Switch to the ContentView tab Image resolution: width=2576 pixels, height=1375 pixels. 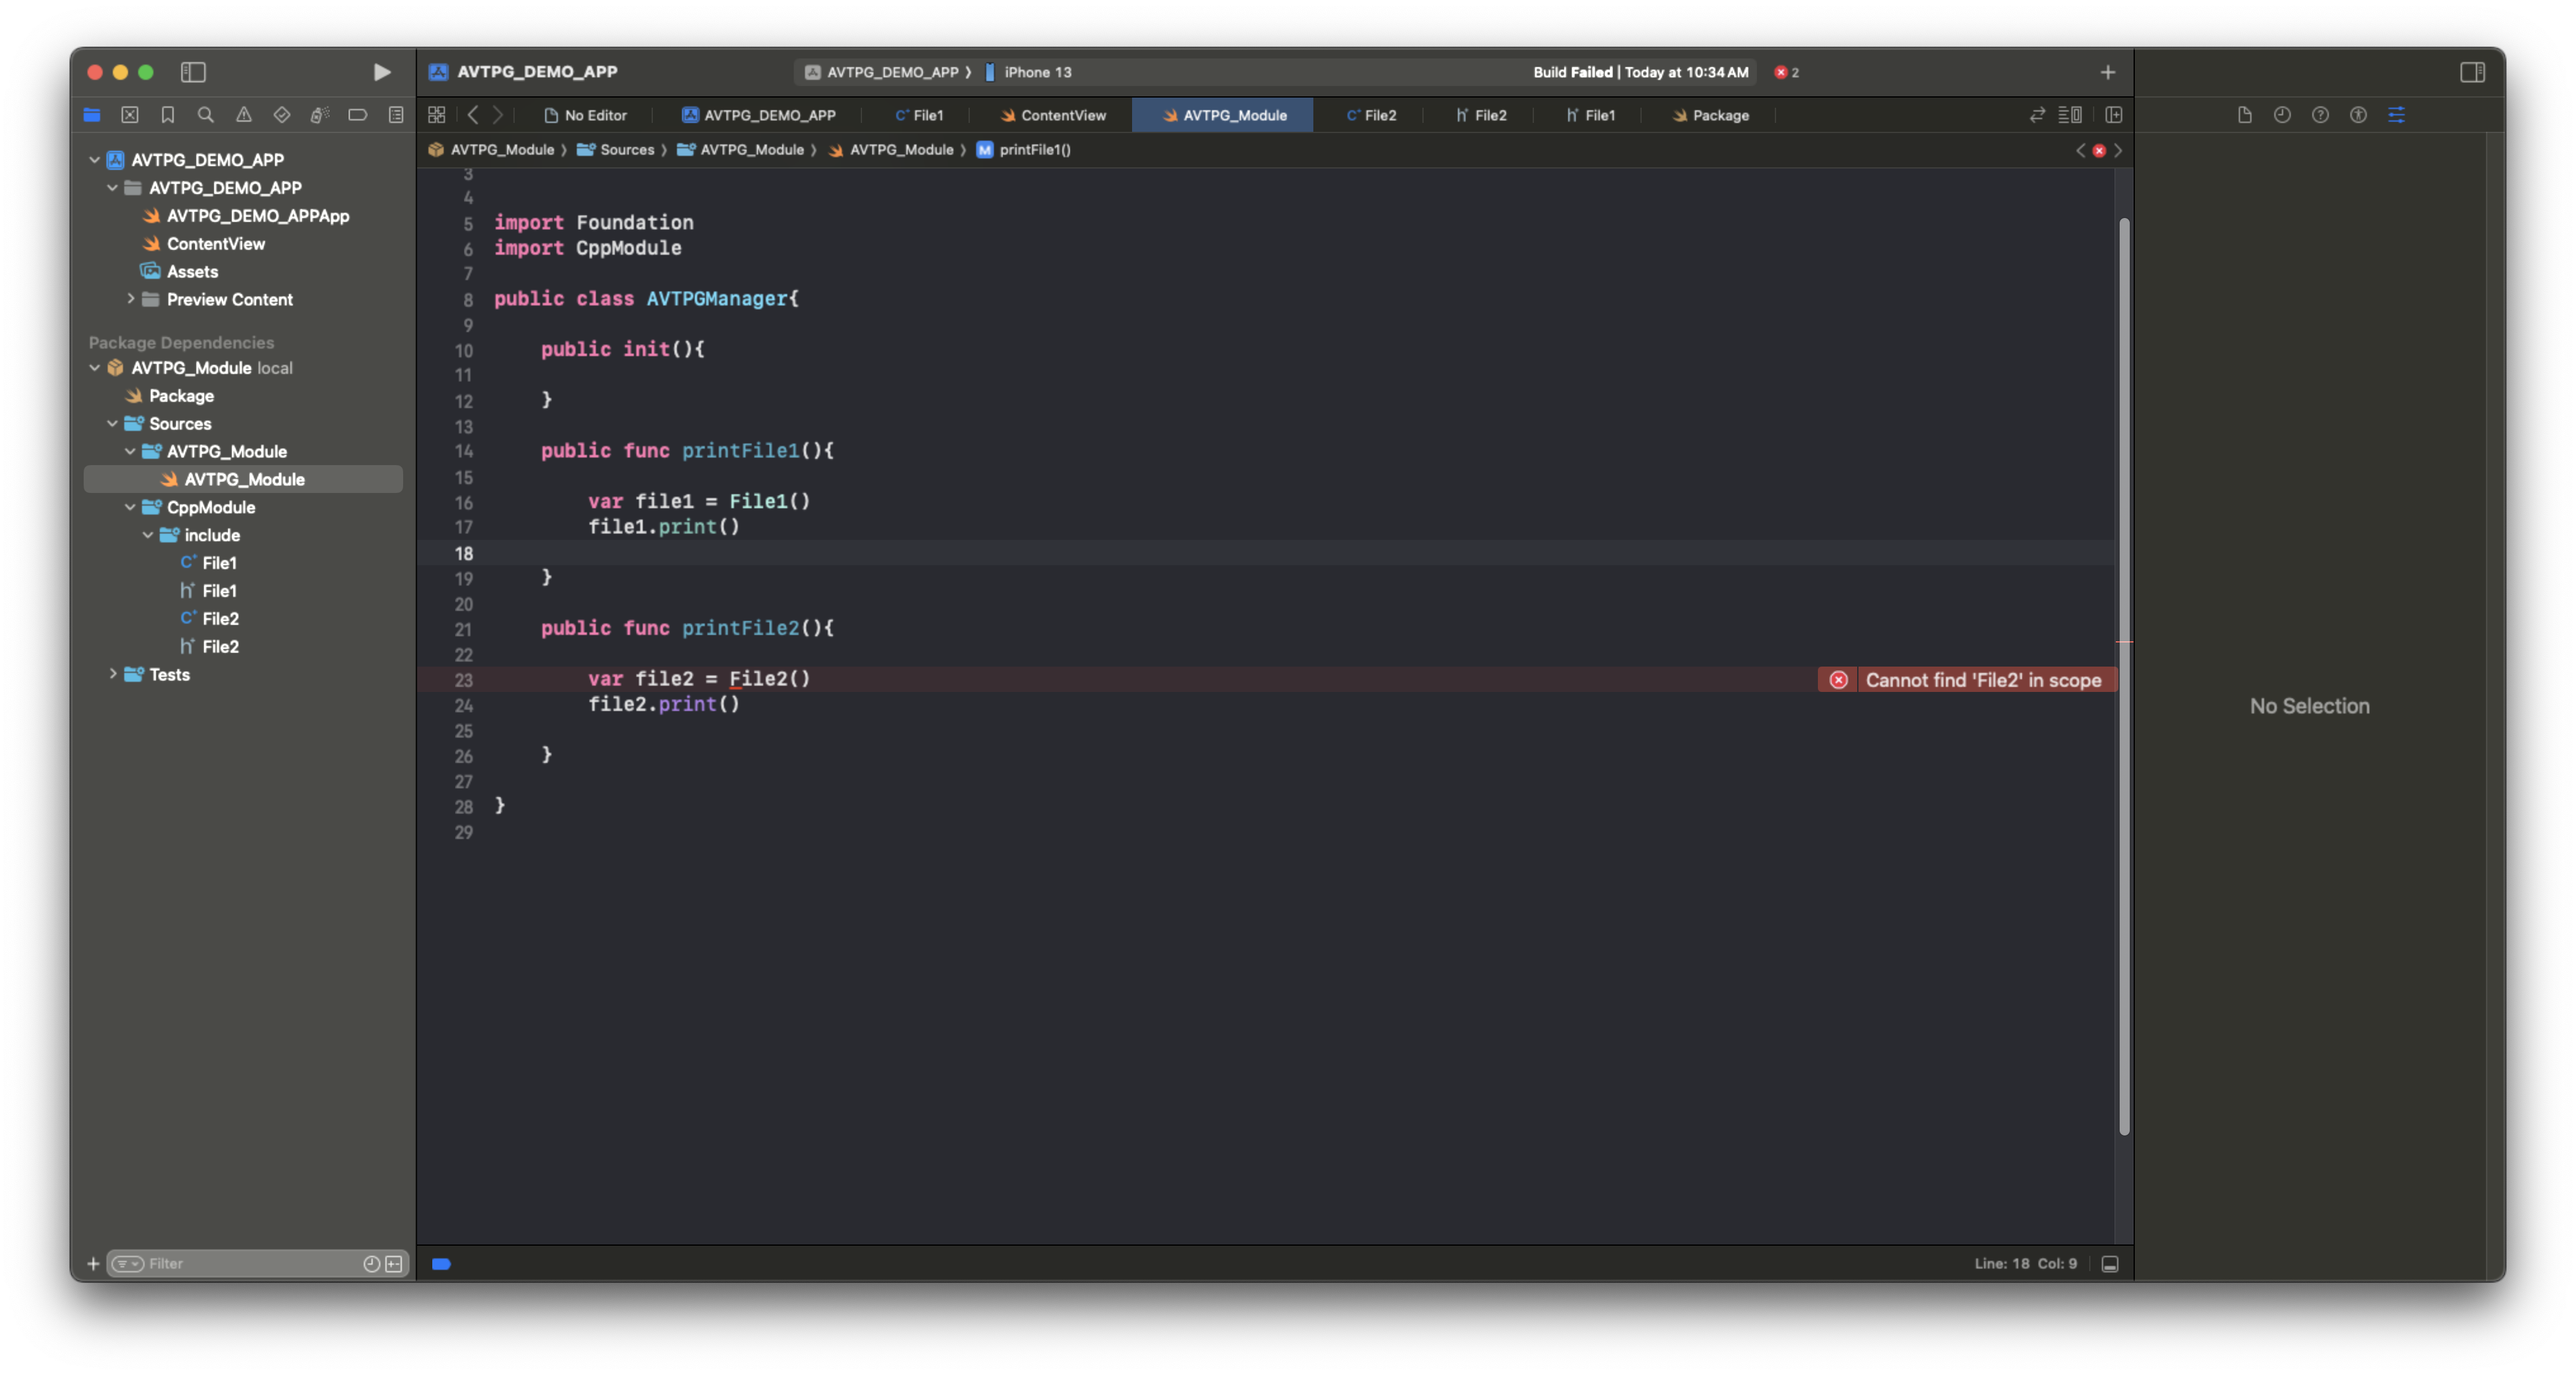pos(1053,115)
